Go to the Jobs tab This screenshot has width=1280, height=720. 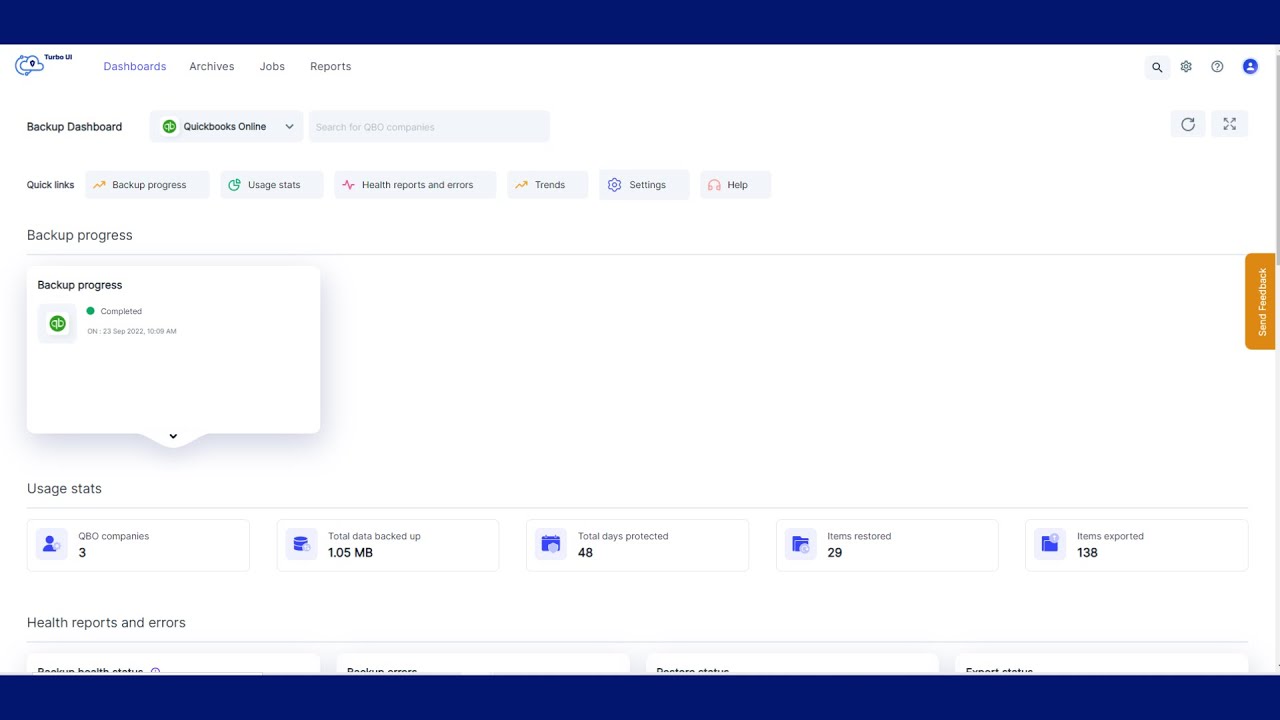click(272, 66)
